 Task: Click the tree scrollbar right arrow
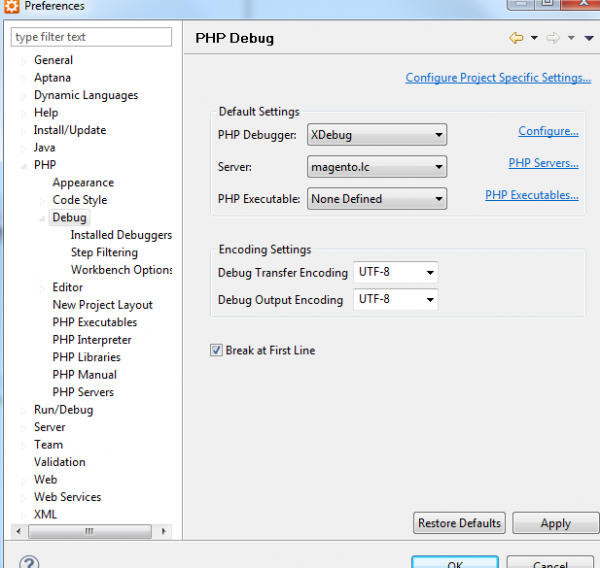[164, 531]
